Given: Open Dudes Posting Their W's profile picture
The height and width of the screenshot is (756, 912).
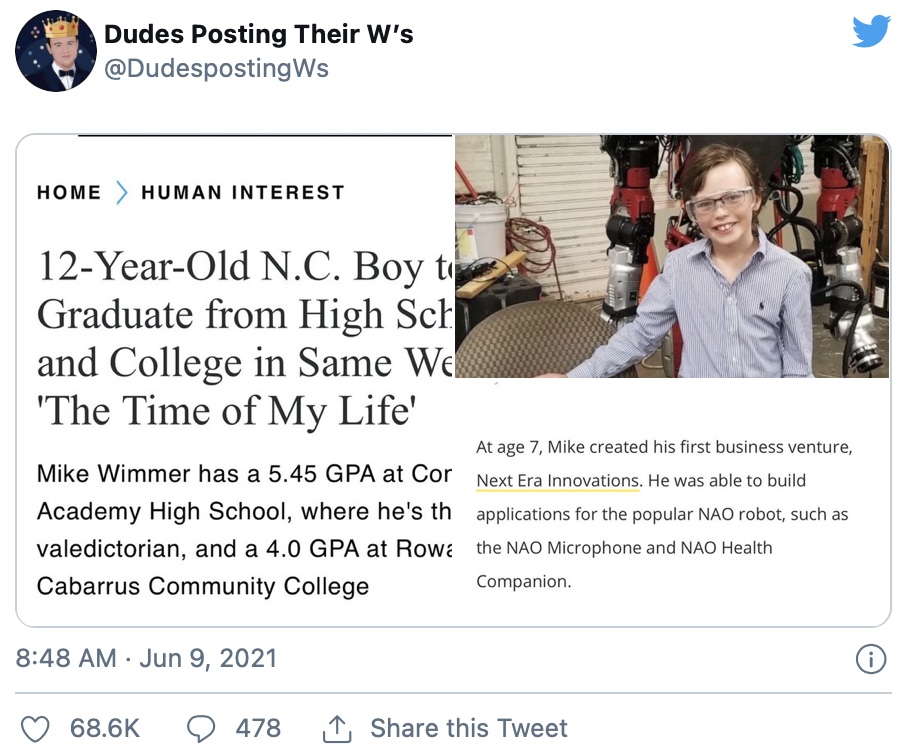Looking at the screenshot, I should (x=56, y=51).
